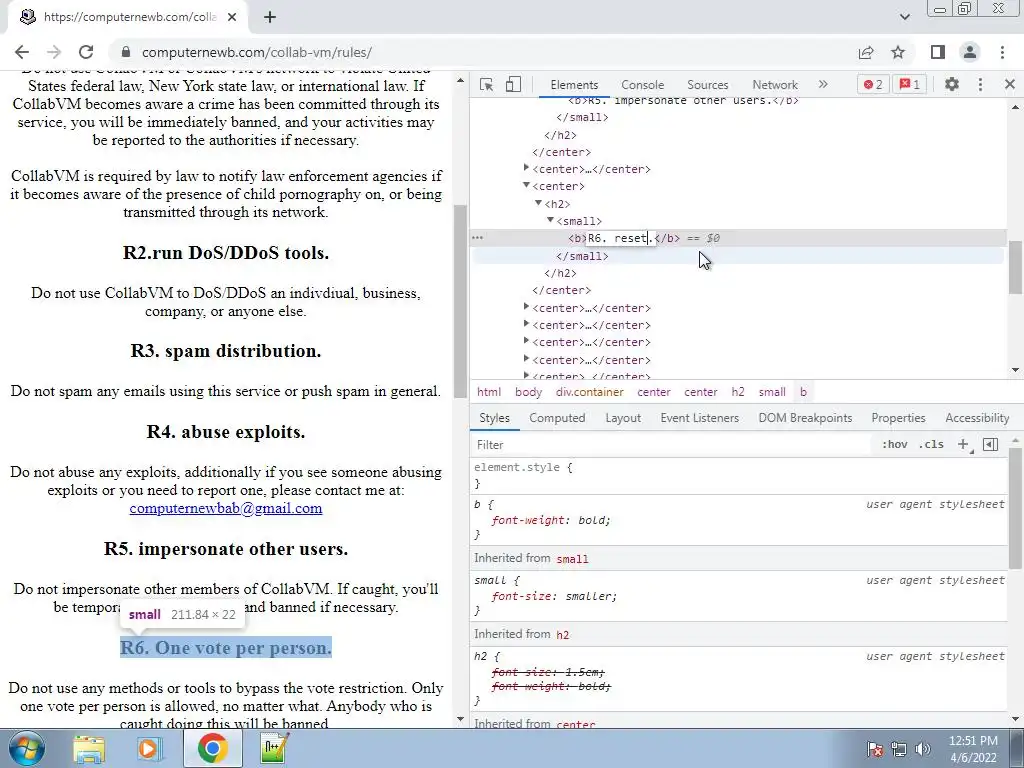This screenshot has height=768, width=1024.
Task: Open element actions ellipsis on selected row
Action: 478,238
